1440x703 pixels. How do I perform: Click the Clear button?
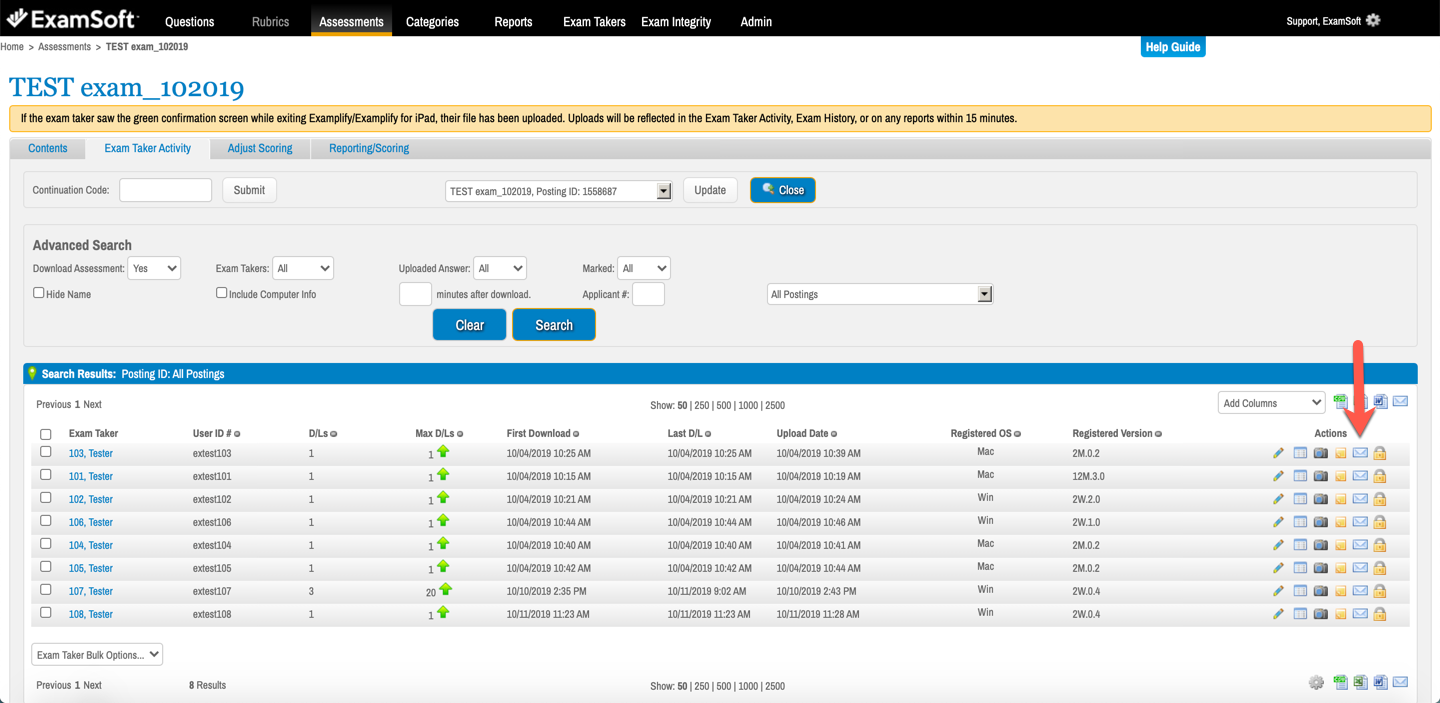(469, 325)
